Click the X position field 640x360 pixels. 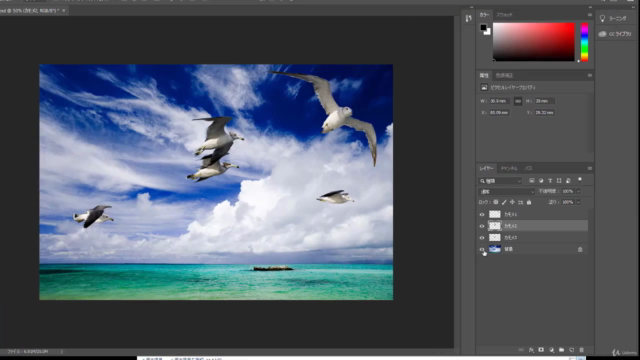(499, 113)
